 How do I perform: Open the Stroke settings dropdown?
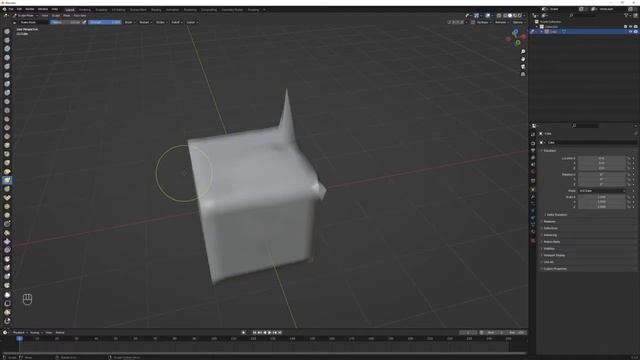coord(161,22)
